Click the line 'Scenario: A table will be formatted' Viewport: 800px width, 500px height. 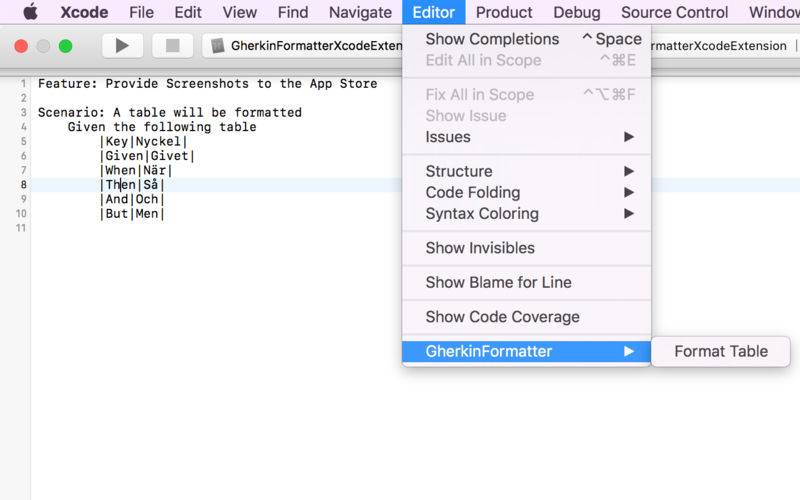tap(170, 112)
